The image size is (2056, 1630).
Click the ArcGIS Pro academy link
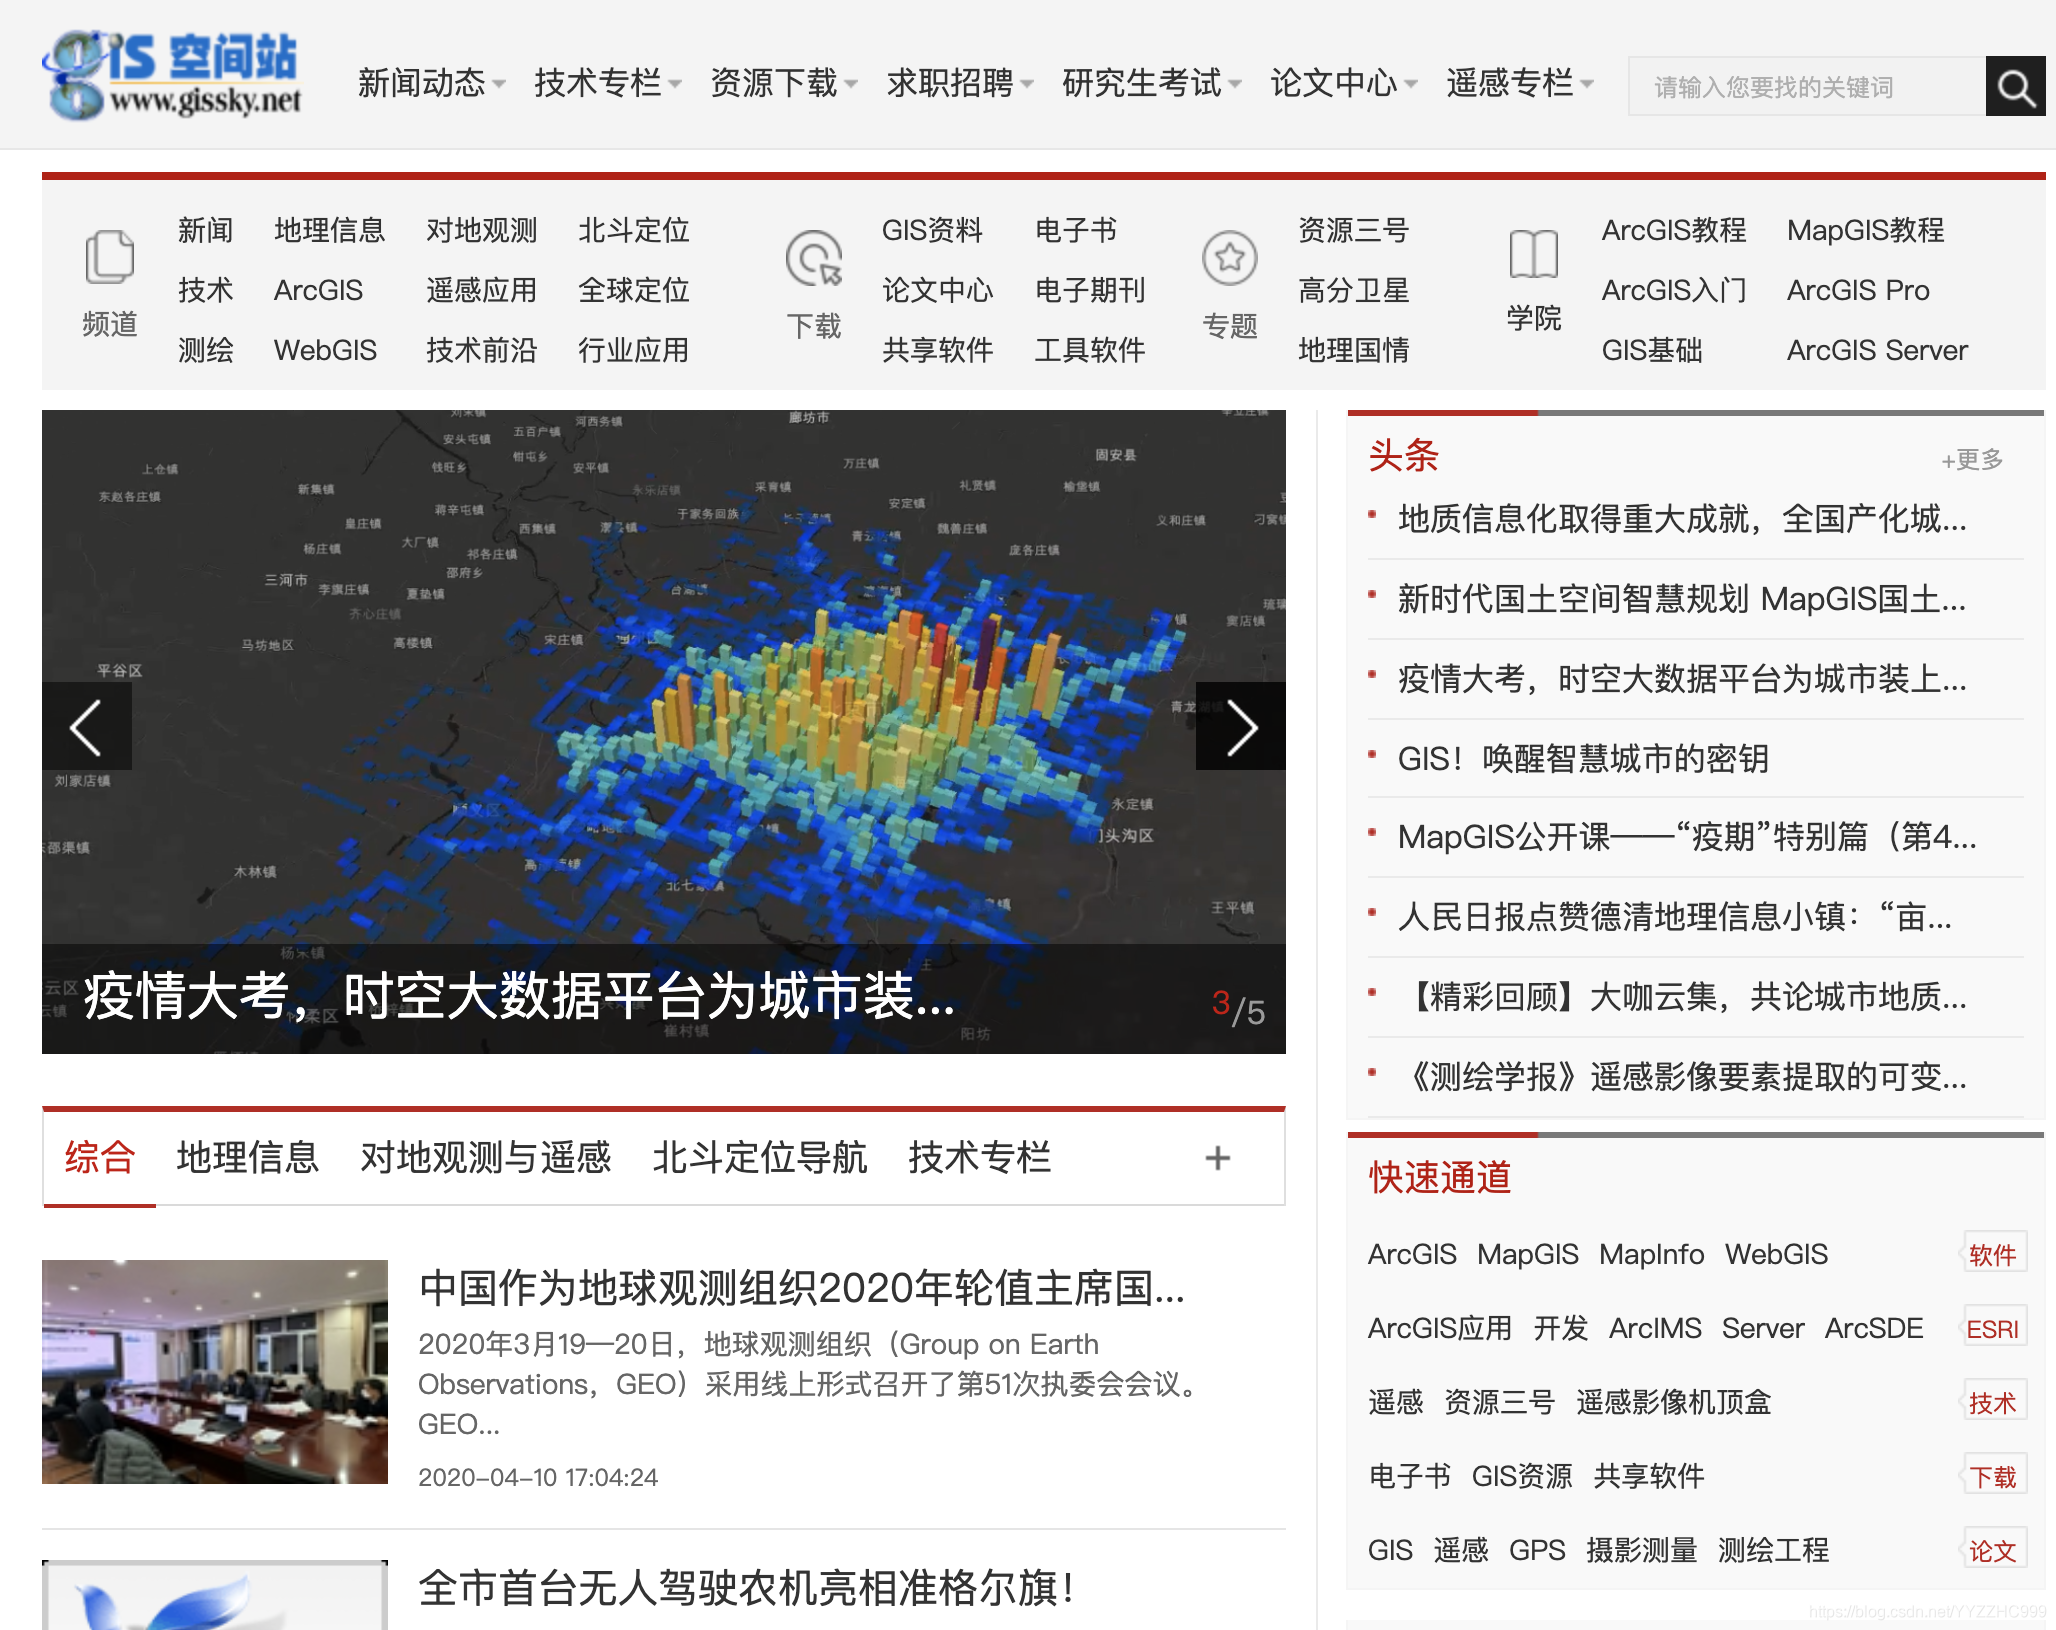1857,291
